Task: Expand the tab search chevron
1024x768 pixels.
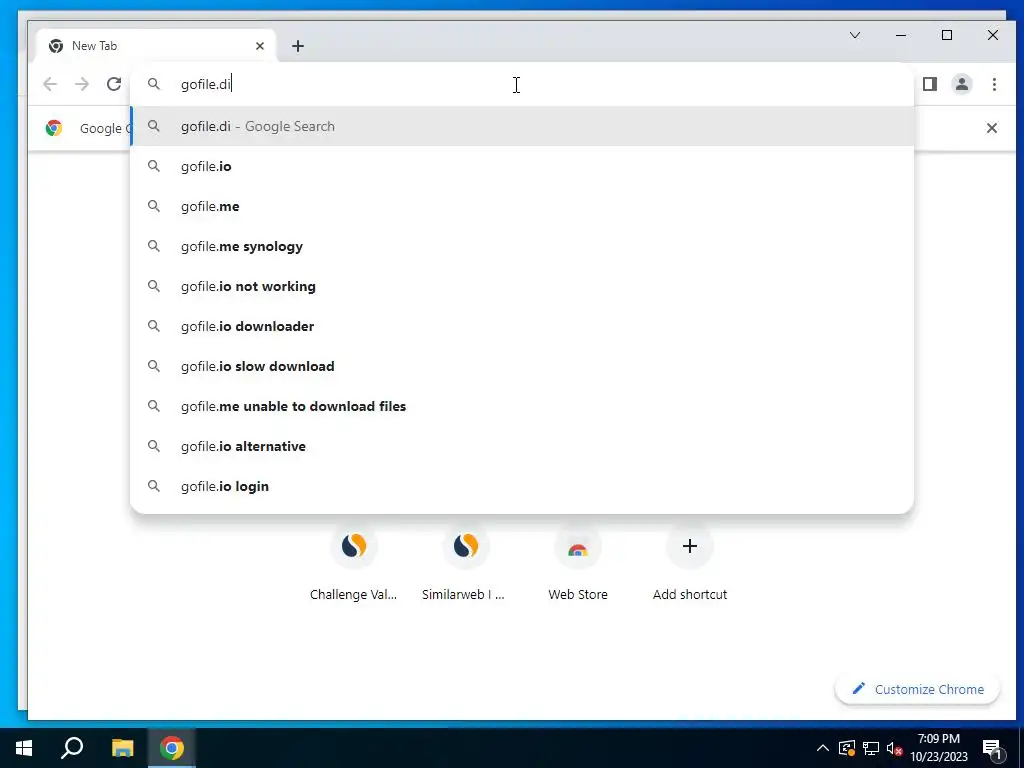Action: [x=854, y=35]
